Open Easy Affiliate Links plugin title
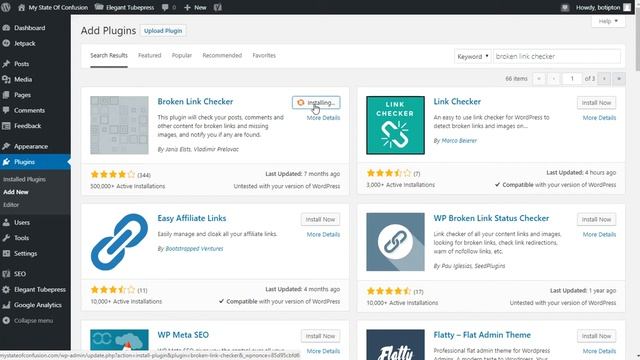The height and width of the screenshot is (360, 640). (x=192, y=218)
